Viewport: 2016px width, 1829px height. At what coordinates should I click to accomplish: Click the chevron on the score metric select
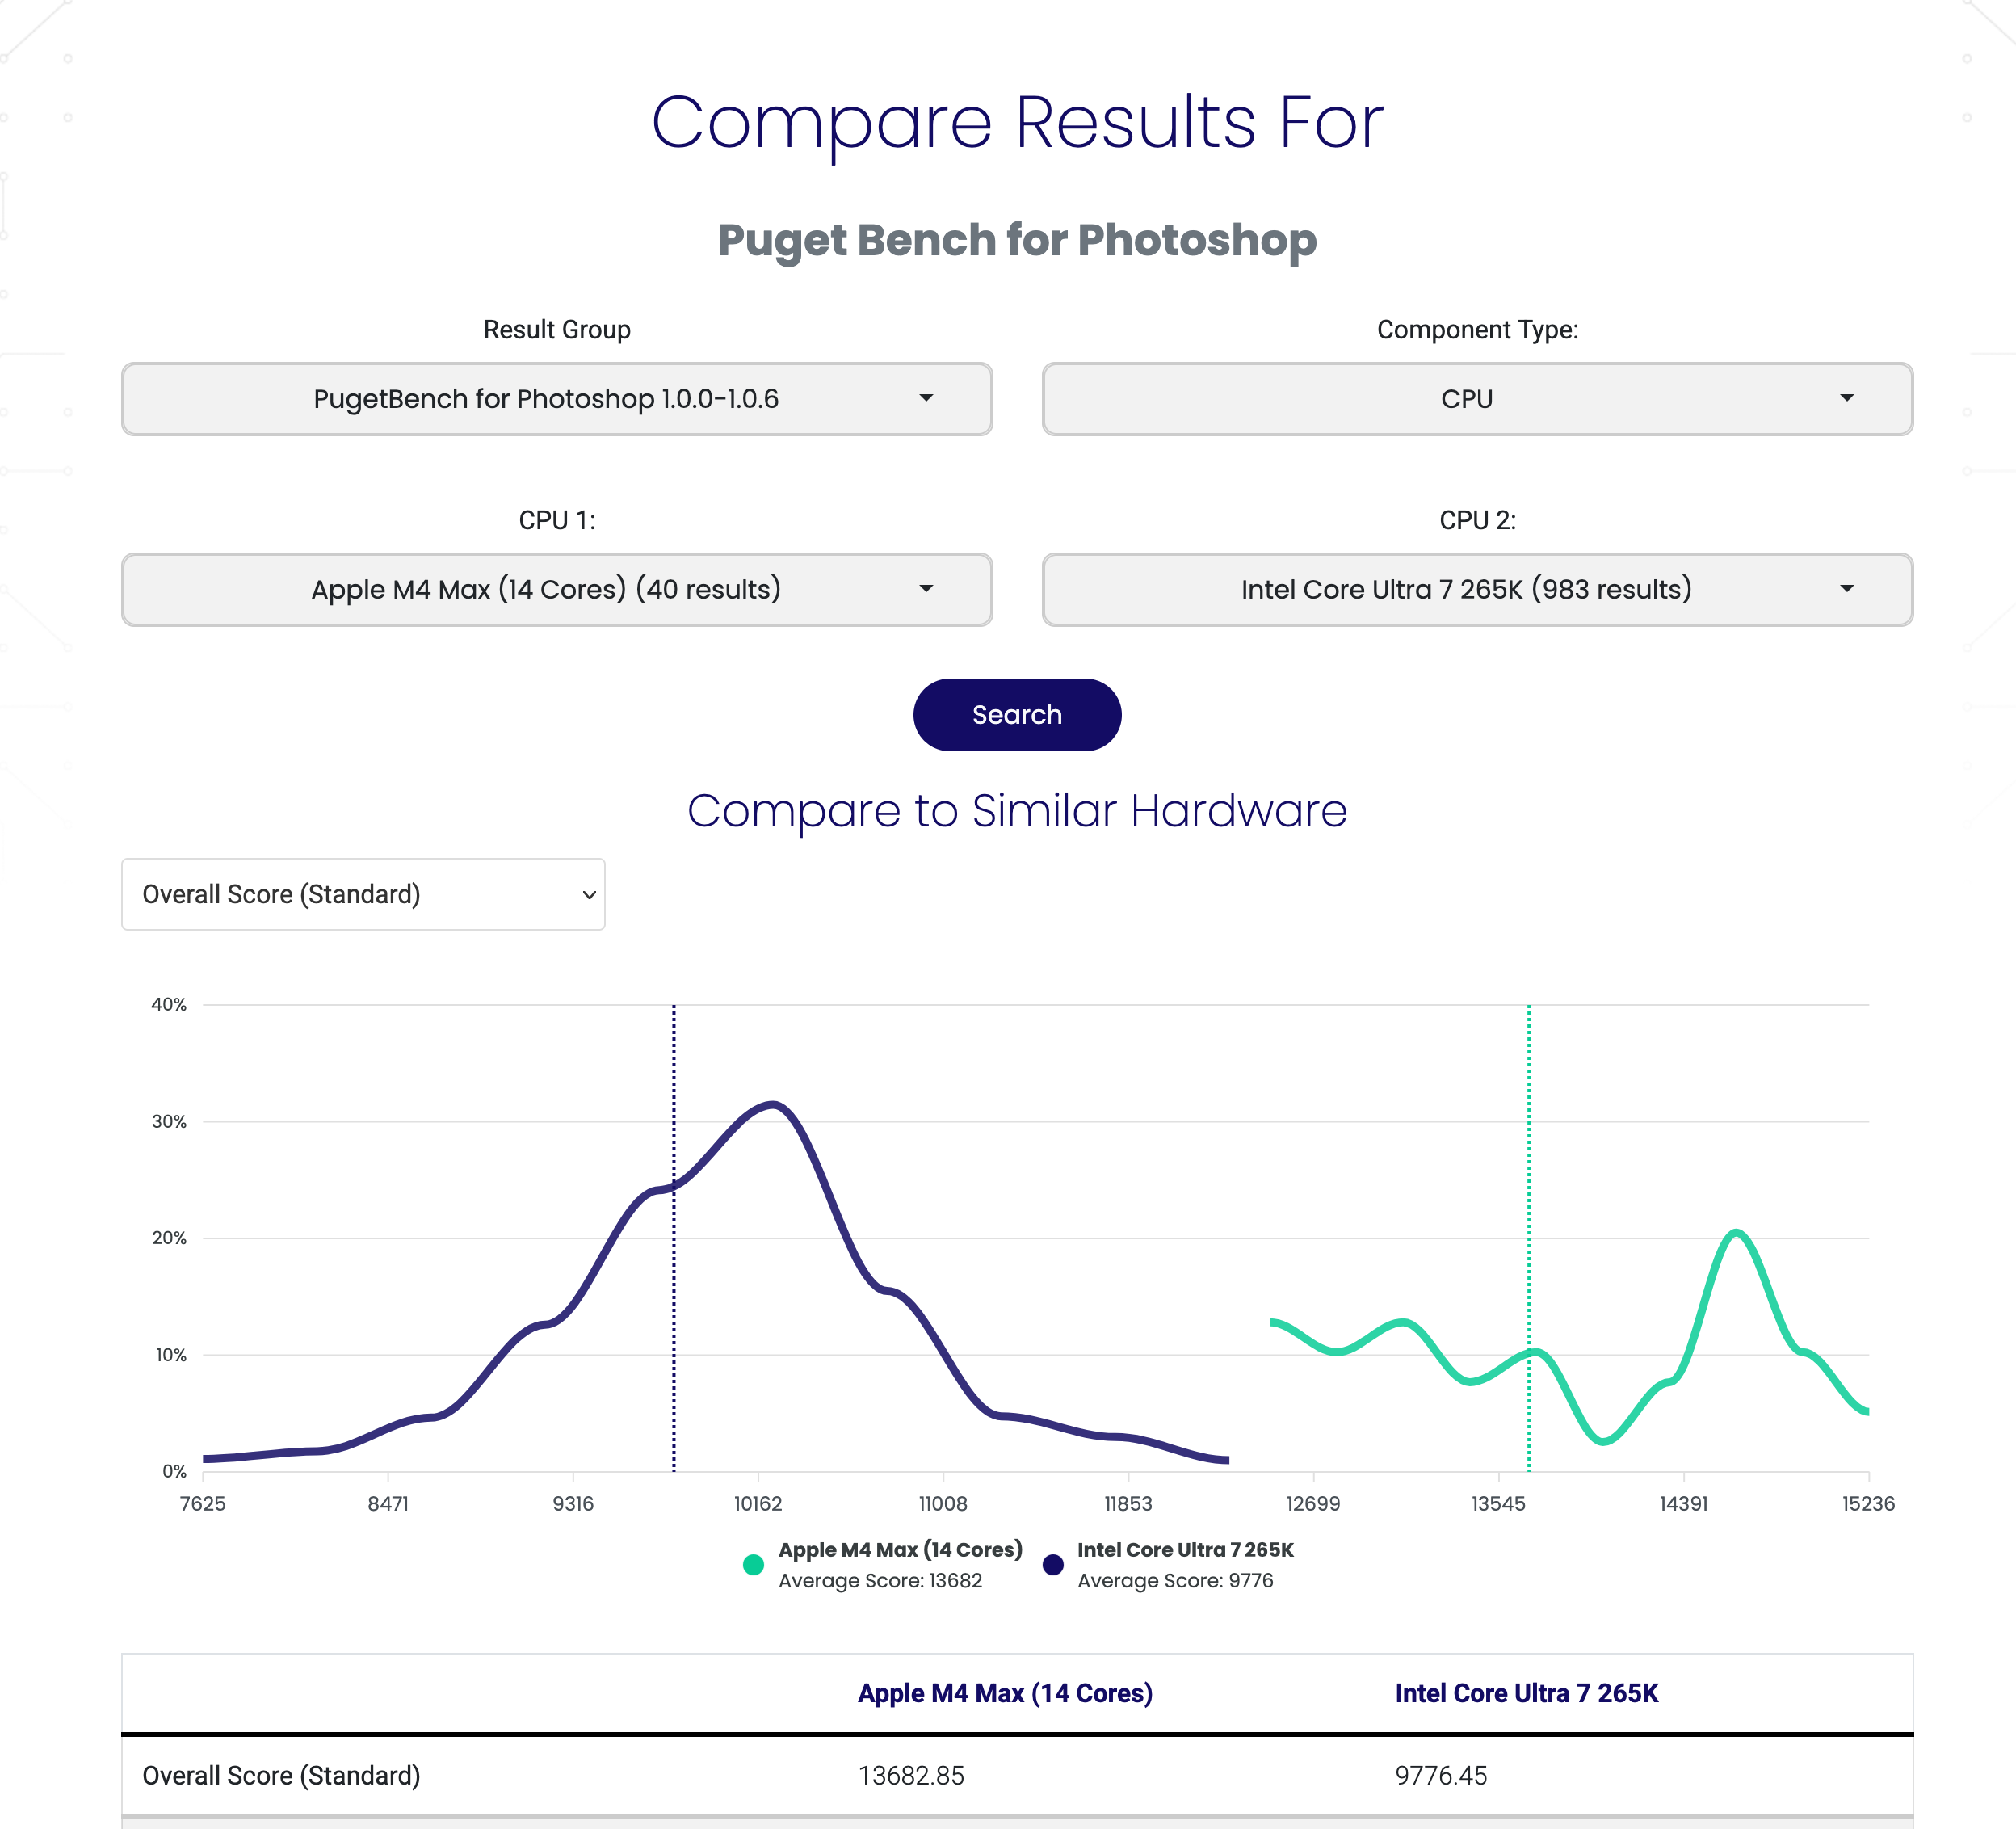589,895
